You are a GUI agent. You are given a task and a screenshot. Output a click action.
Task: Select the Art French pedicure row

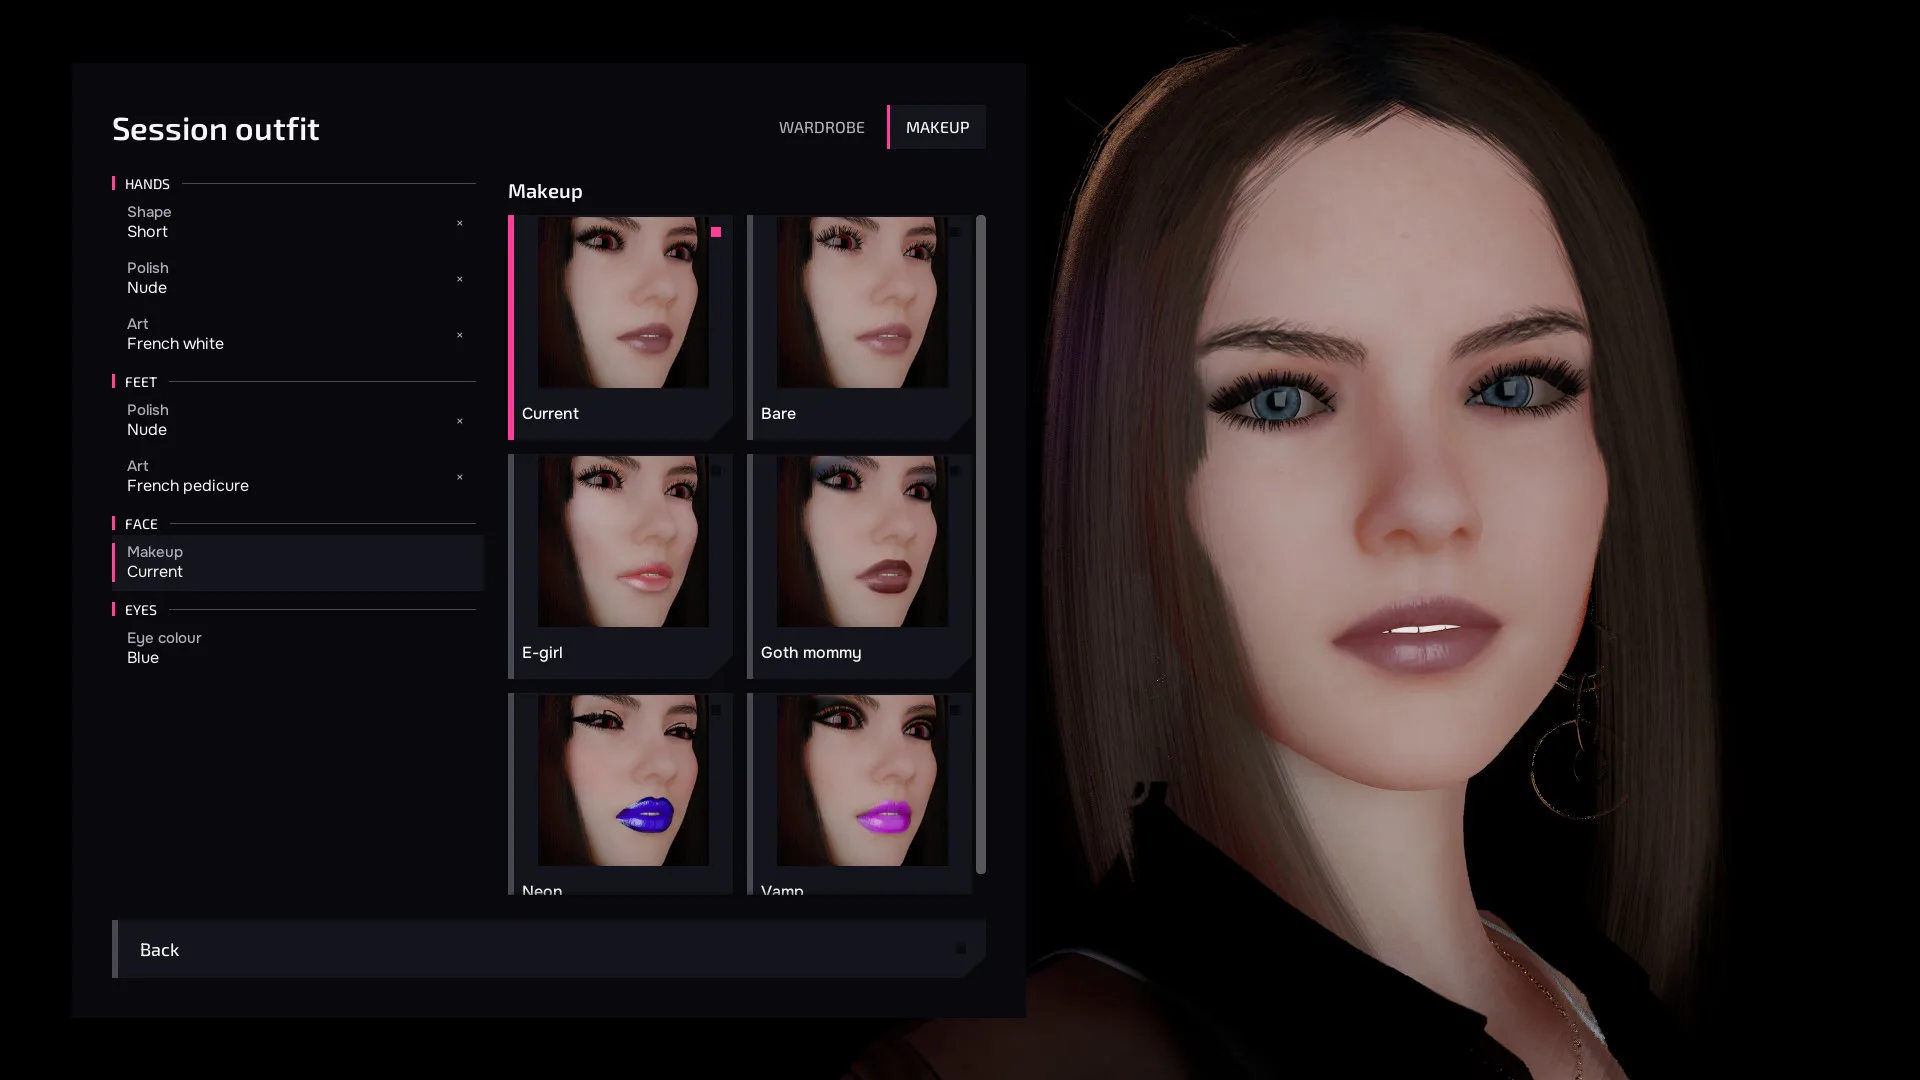(298, 476)
